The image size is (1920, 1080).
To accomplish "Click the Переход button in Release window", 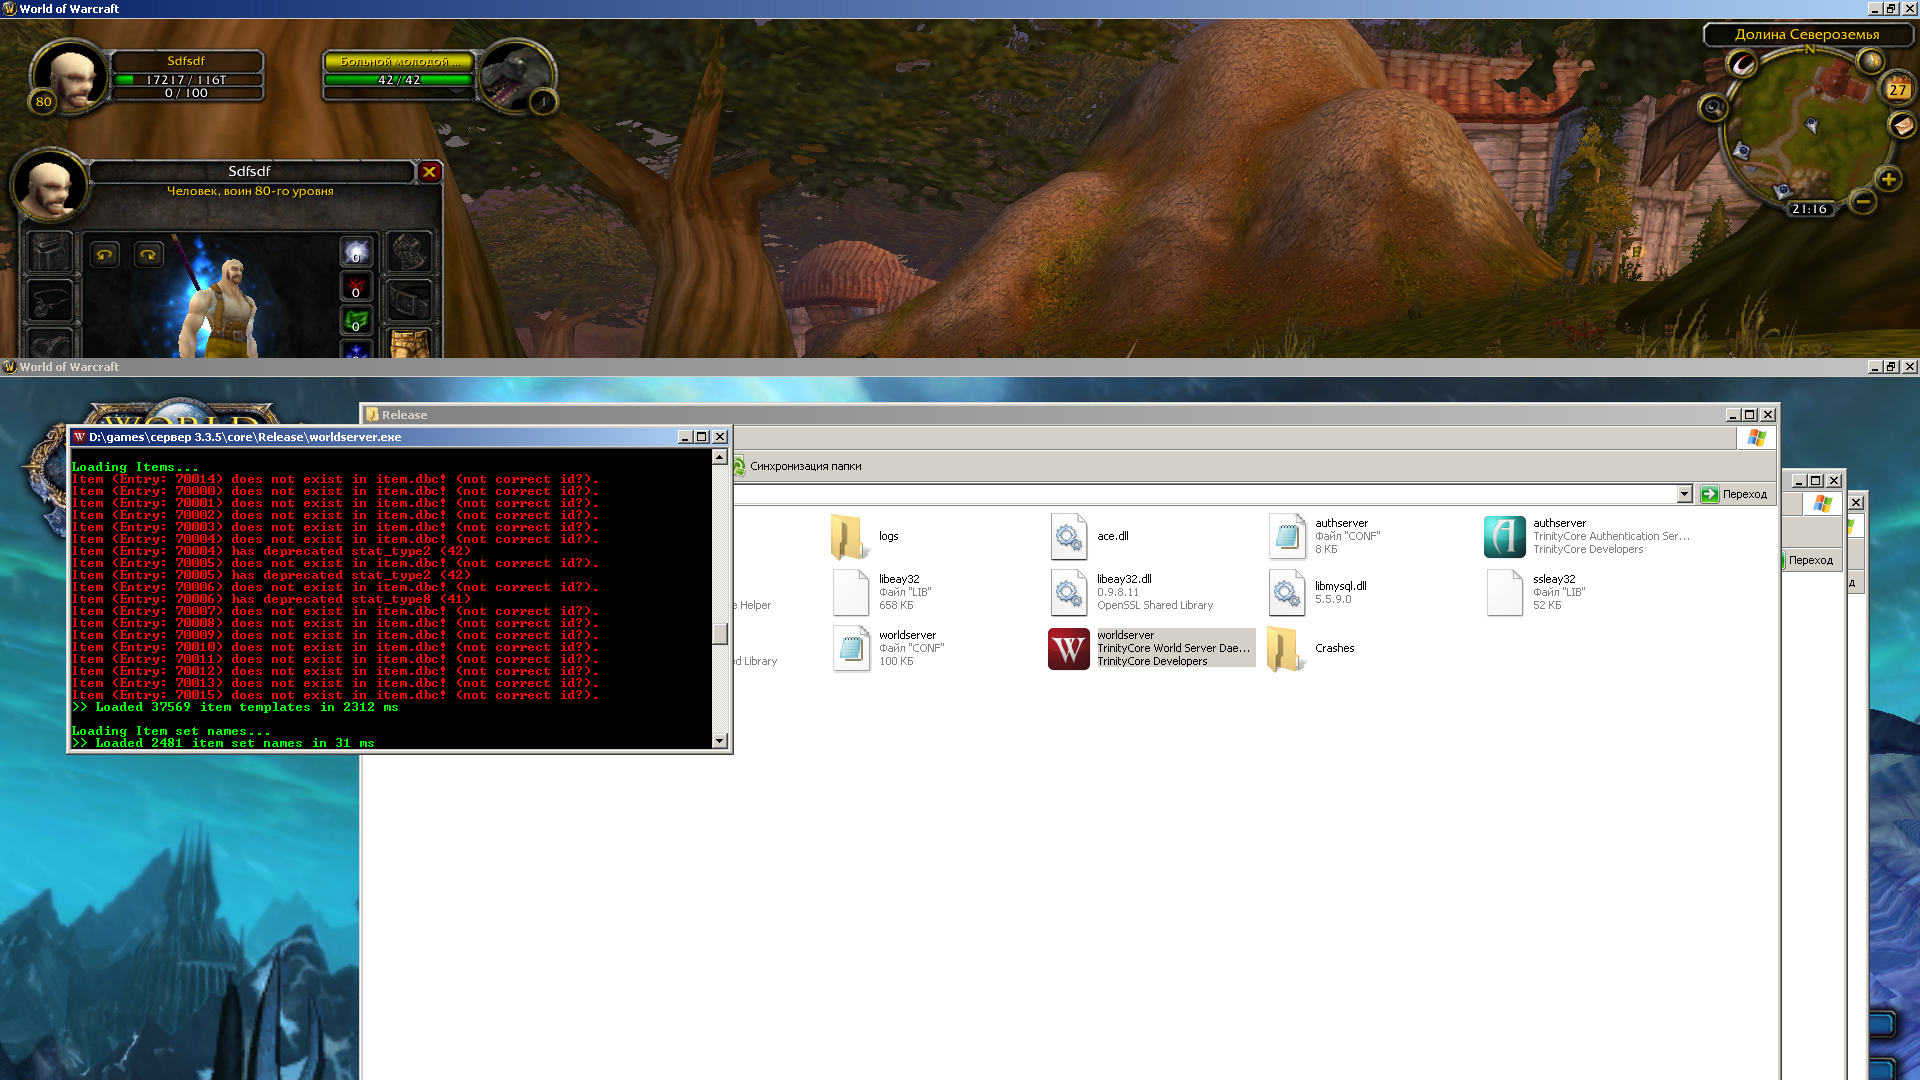I will click(1735, 494).
